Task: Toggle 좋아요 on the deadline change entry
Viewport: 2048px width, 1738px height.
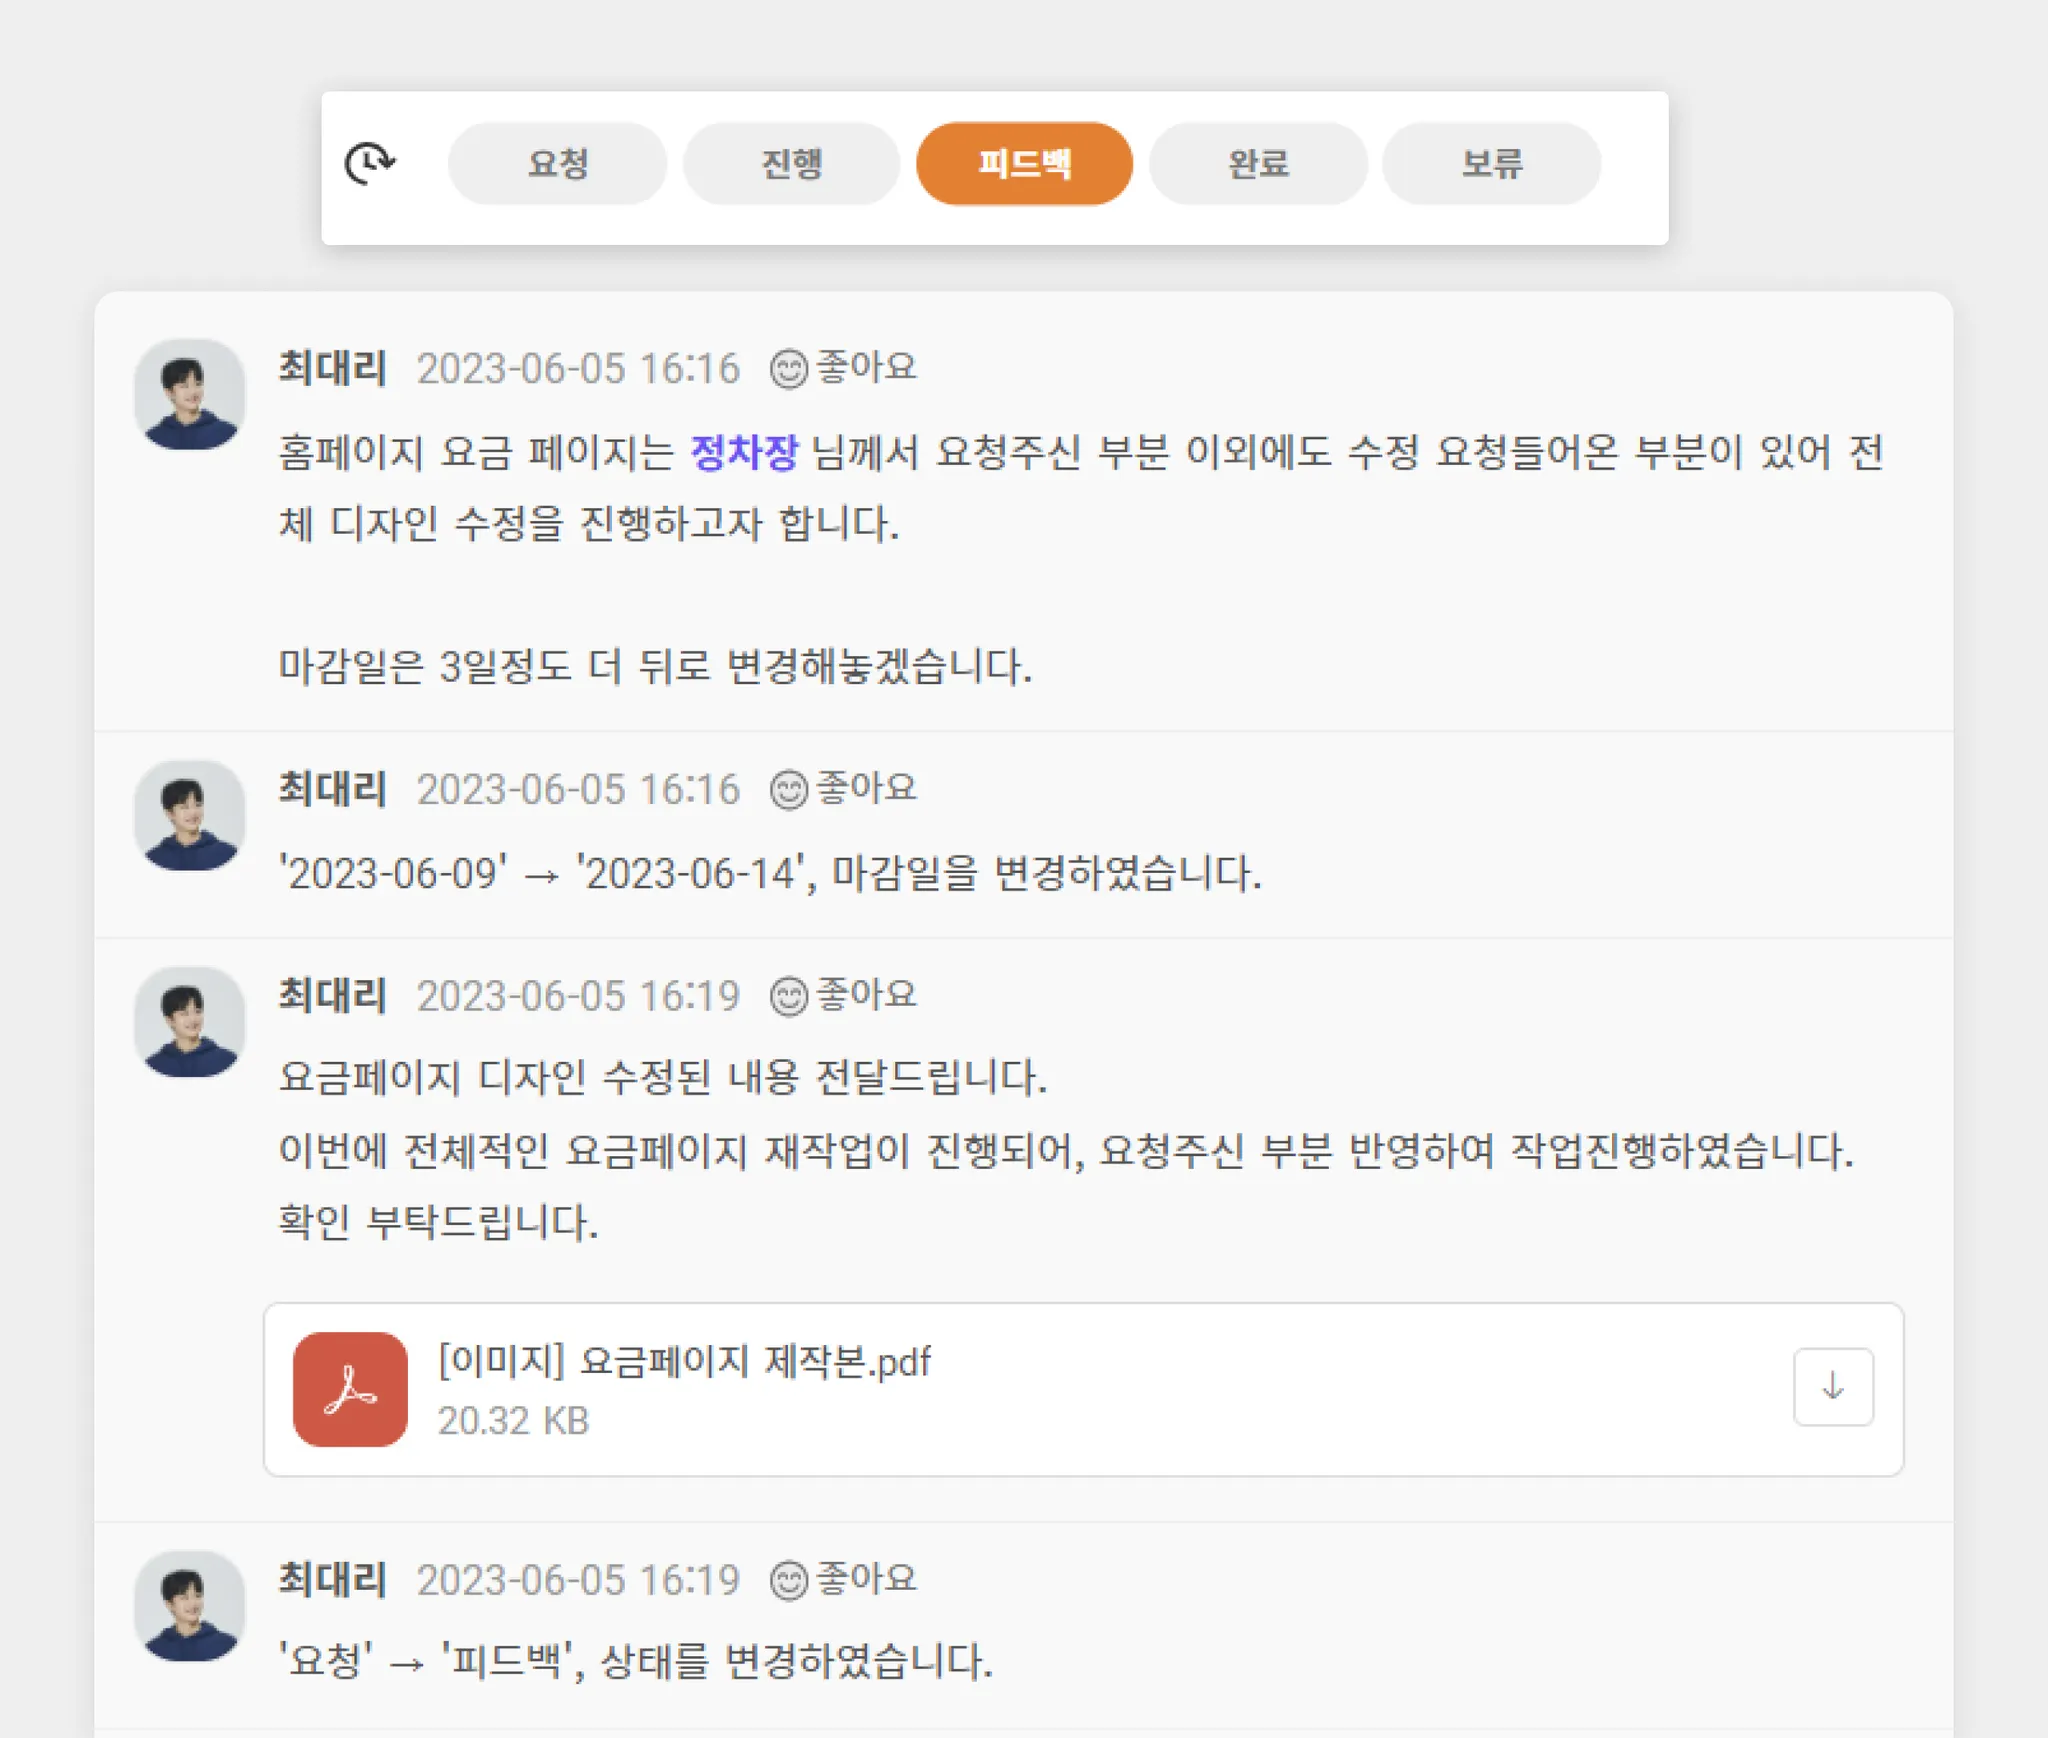Action: pos(844,789)
